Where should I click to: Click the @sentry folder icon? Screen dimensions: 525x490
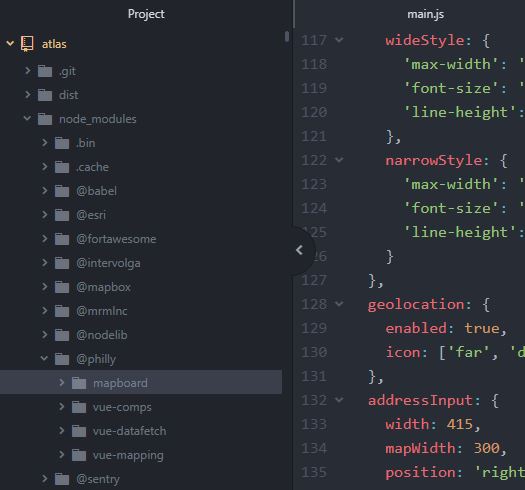(x=62, y=479)
